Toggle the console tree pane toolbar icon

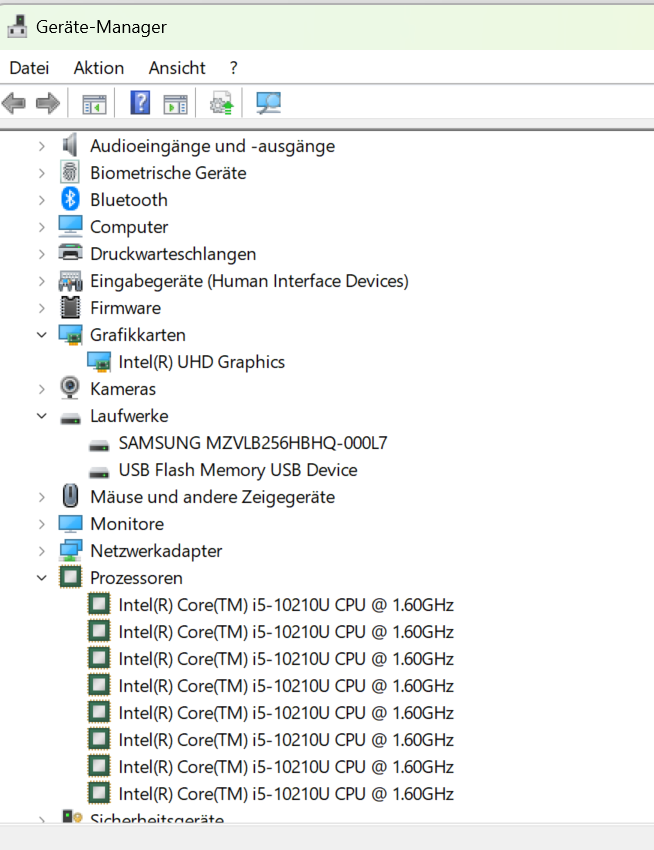(94, 104)
